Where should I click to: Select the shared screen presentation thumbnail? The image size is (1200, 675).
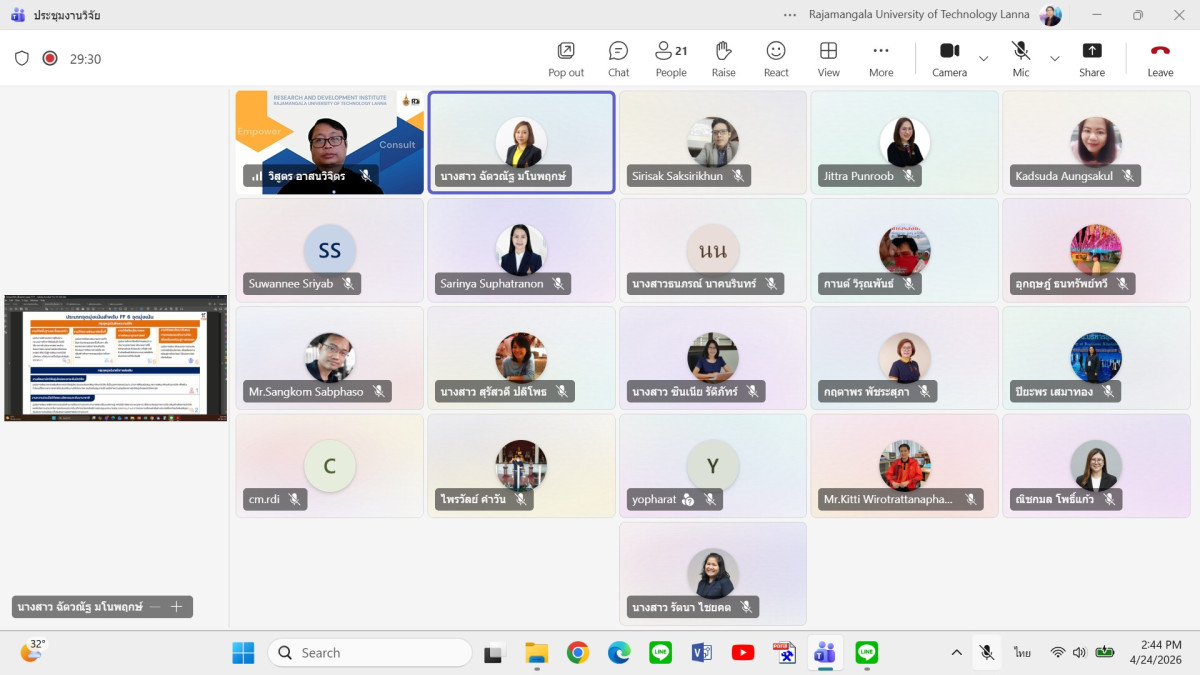tap(115, 357)
